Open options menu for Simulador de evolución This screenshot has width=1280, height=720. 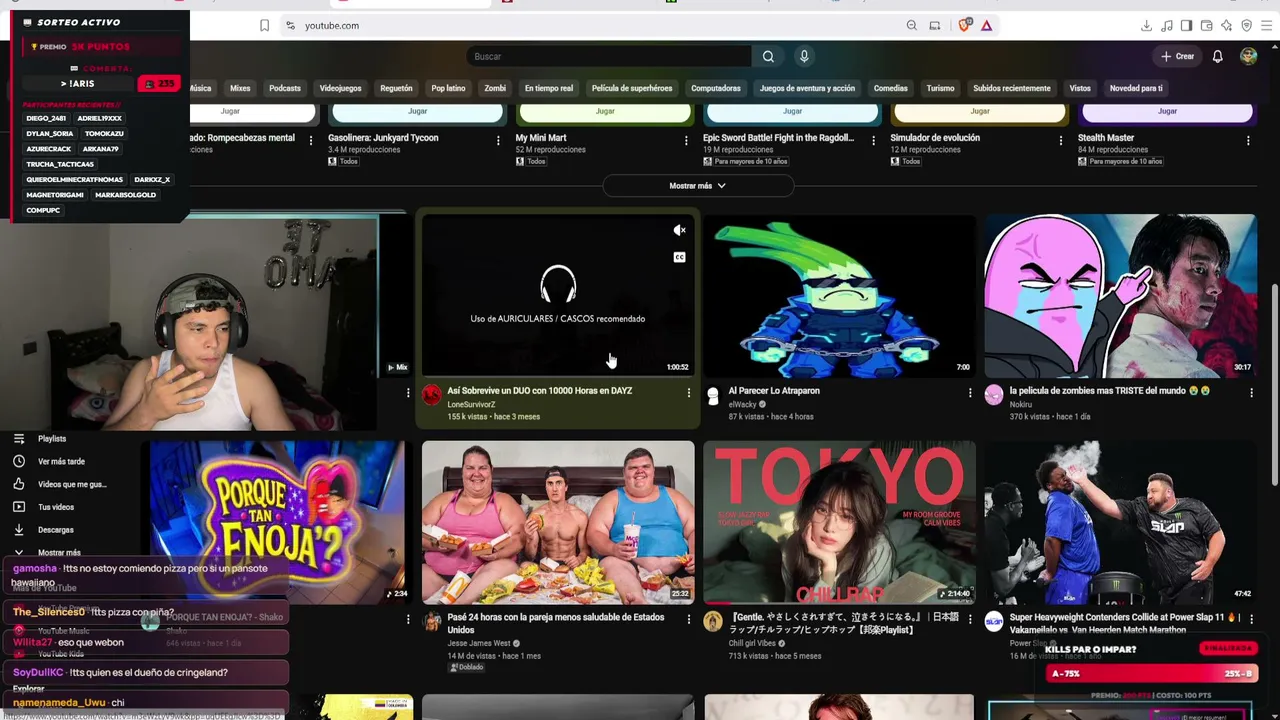[x=1061, y=140]
